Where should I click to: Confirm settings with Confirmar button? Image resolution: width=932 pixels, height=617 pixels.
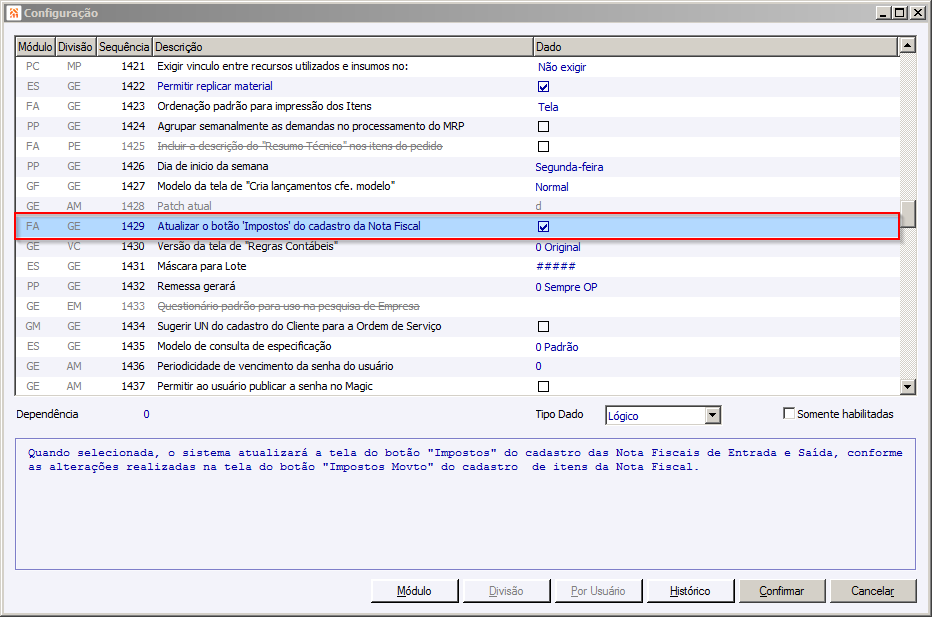tap(782, 591)
